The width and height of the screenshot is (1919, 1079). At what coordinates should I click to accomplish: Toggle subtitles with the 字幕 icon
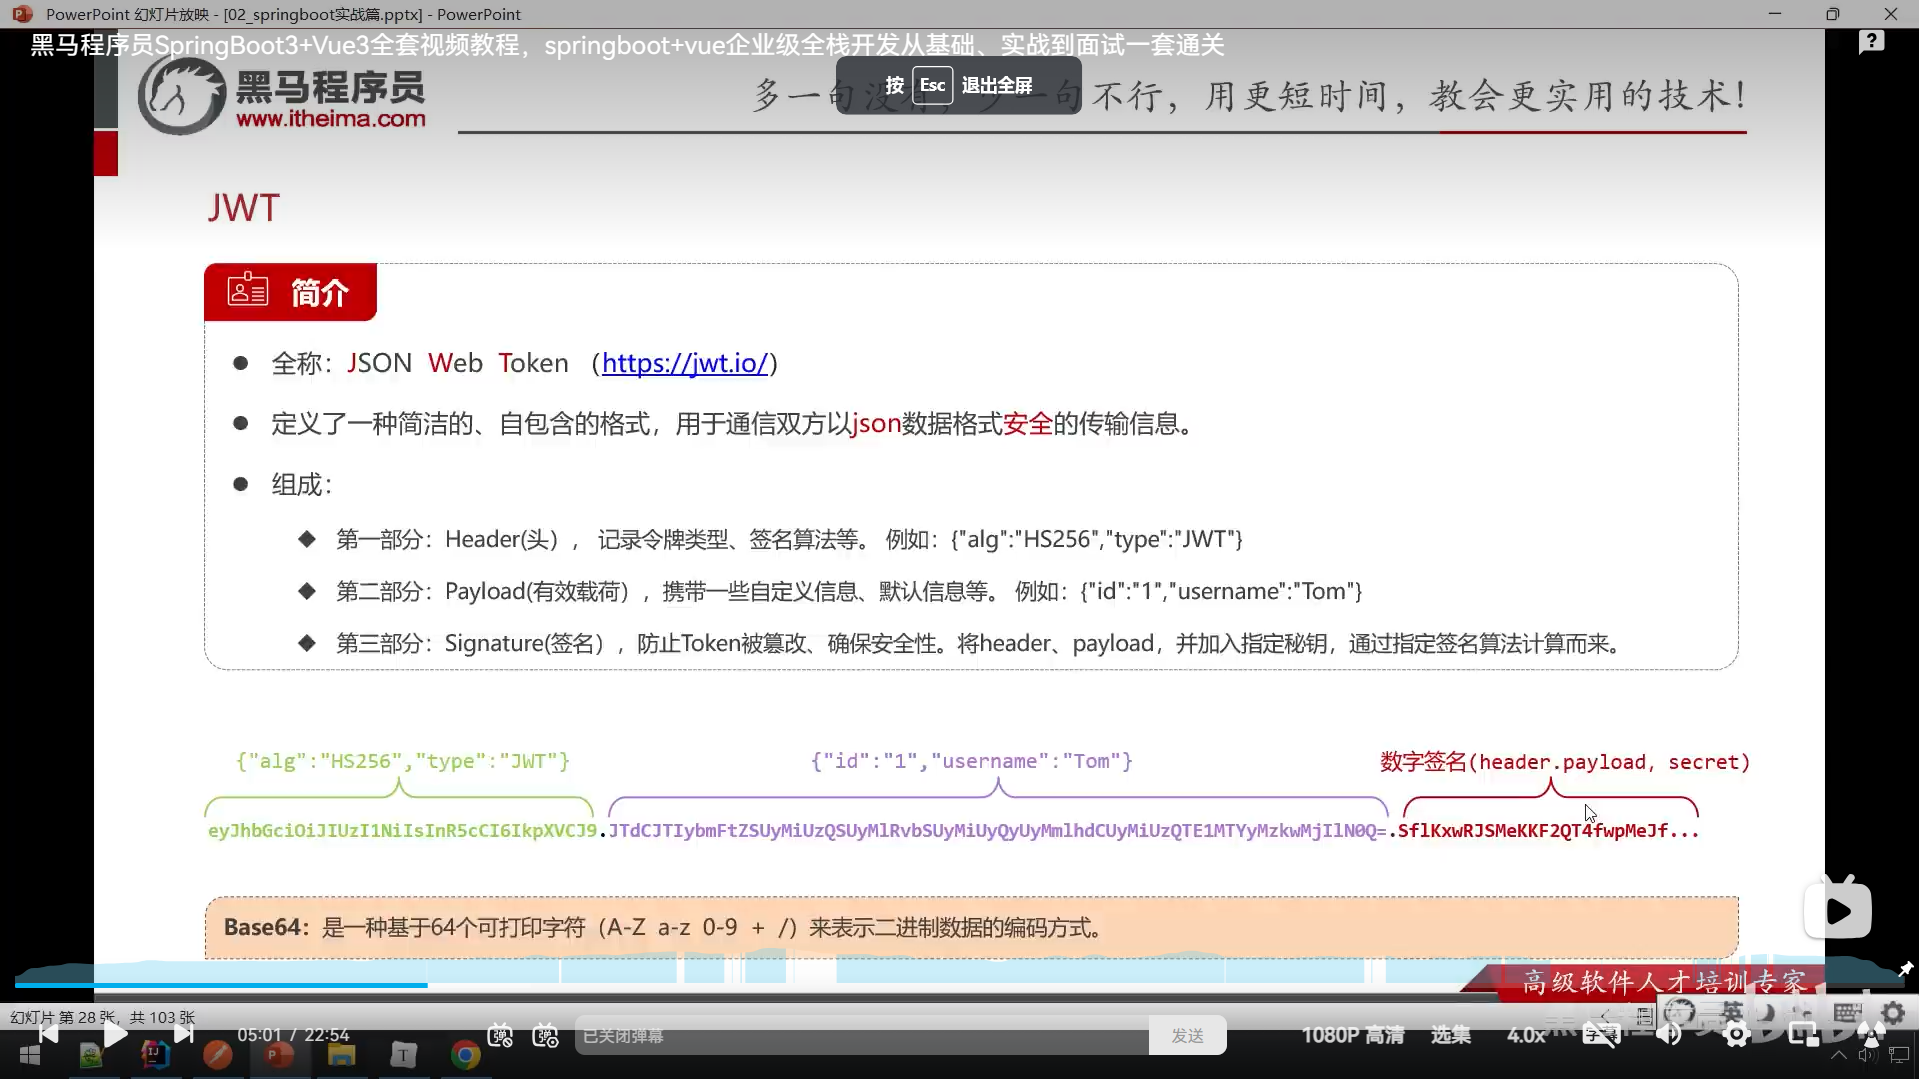pyautogui.click(x=1601, y=1035)
